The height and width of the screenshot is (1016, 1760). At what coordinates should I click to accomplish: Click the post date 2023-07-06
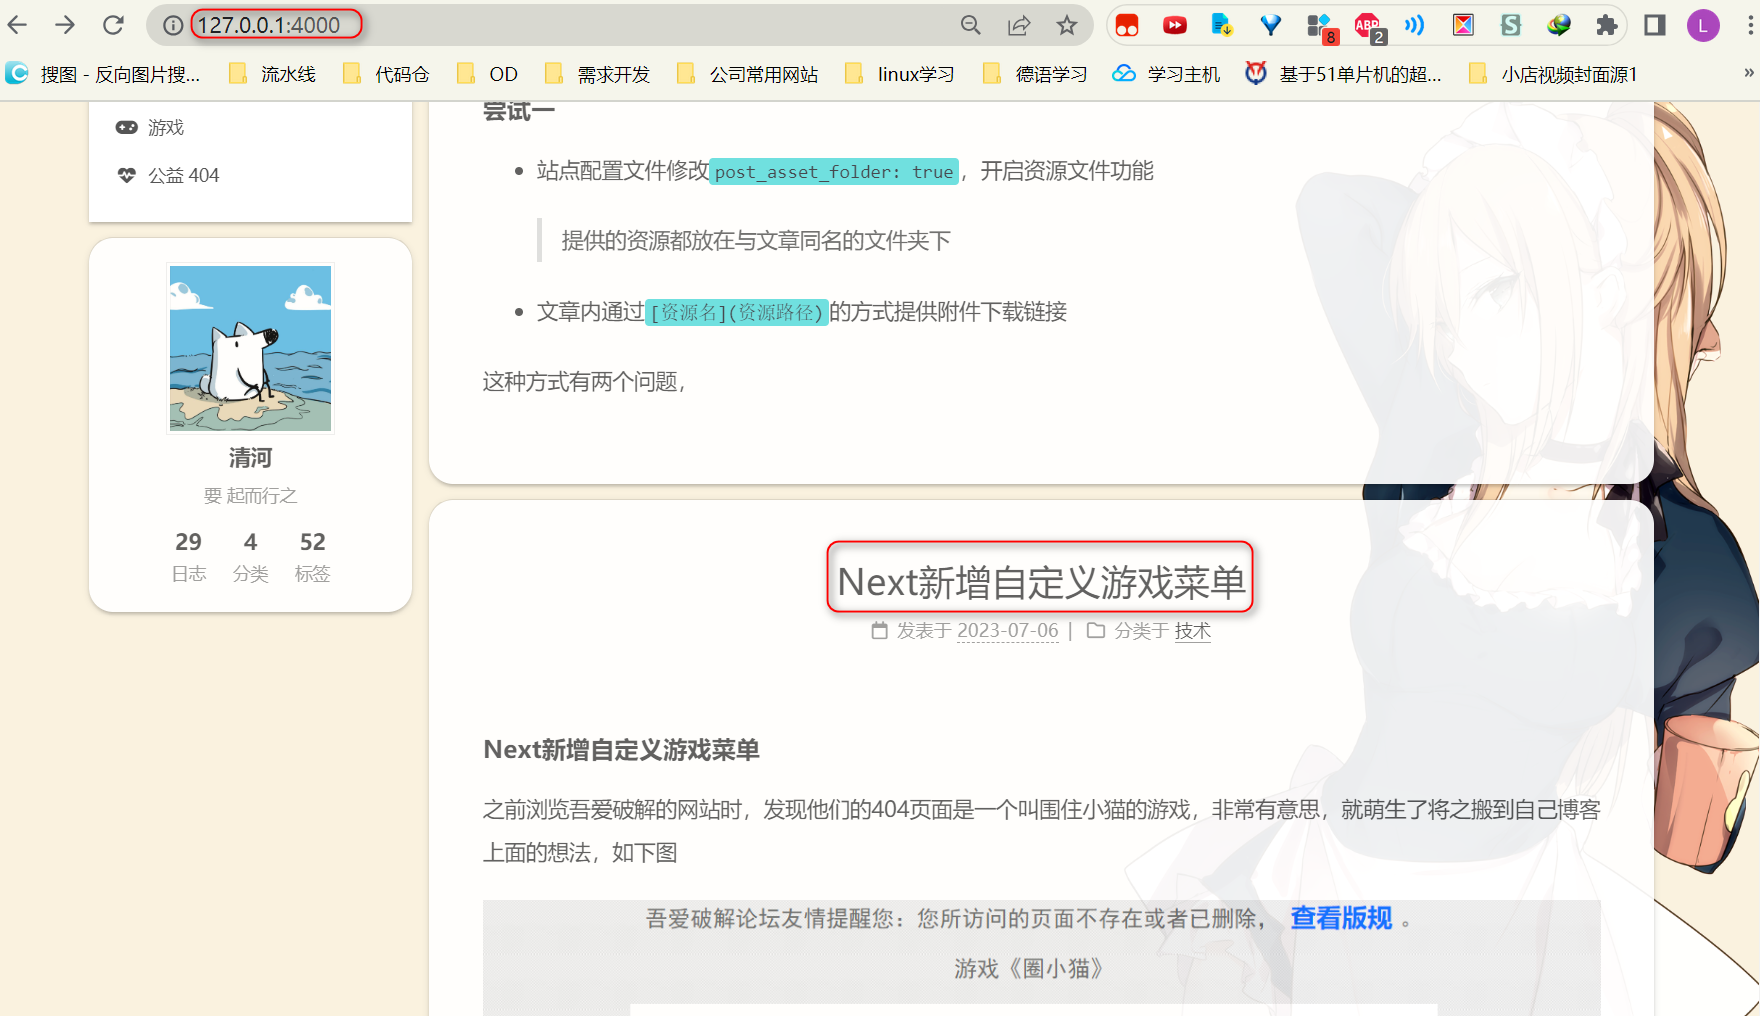tap(1007, 631)
